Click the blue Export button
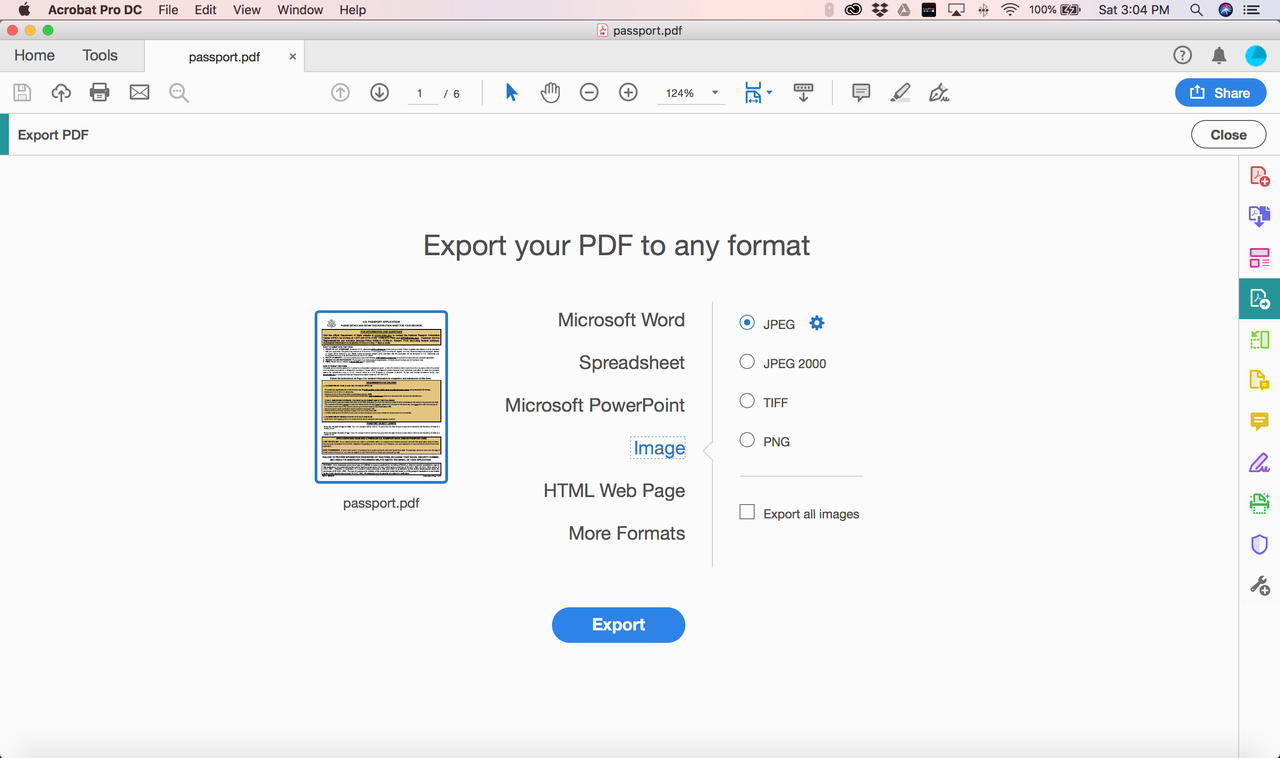Image resolution: width=1280 pixels, height=758 pixels. point(618,624)
